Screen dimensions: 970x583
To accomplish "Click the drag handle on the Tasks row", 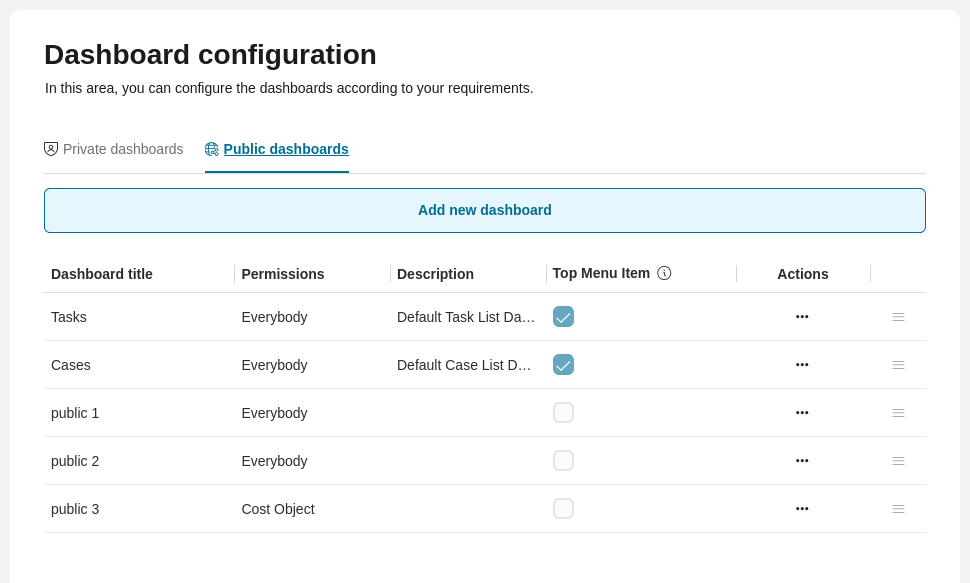I will click(x=898, y=317).
